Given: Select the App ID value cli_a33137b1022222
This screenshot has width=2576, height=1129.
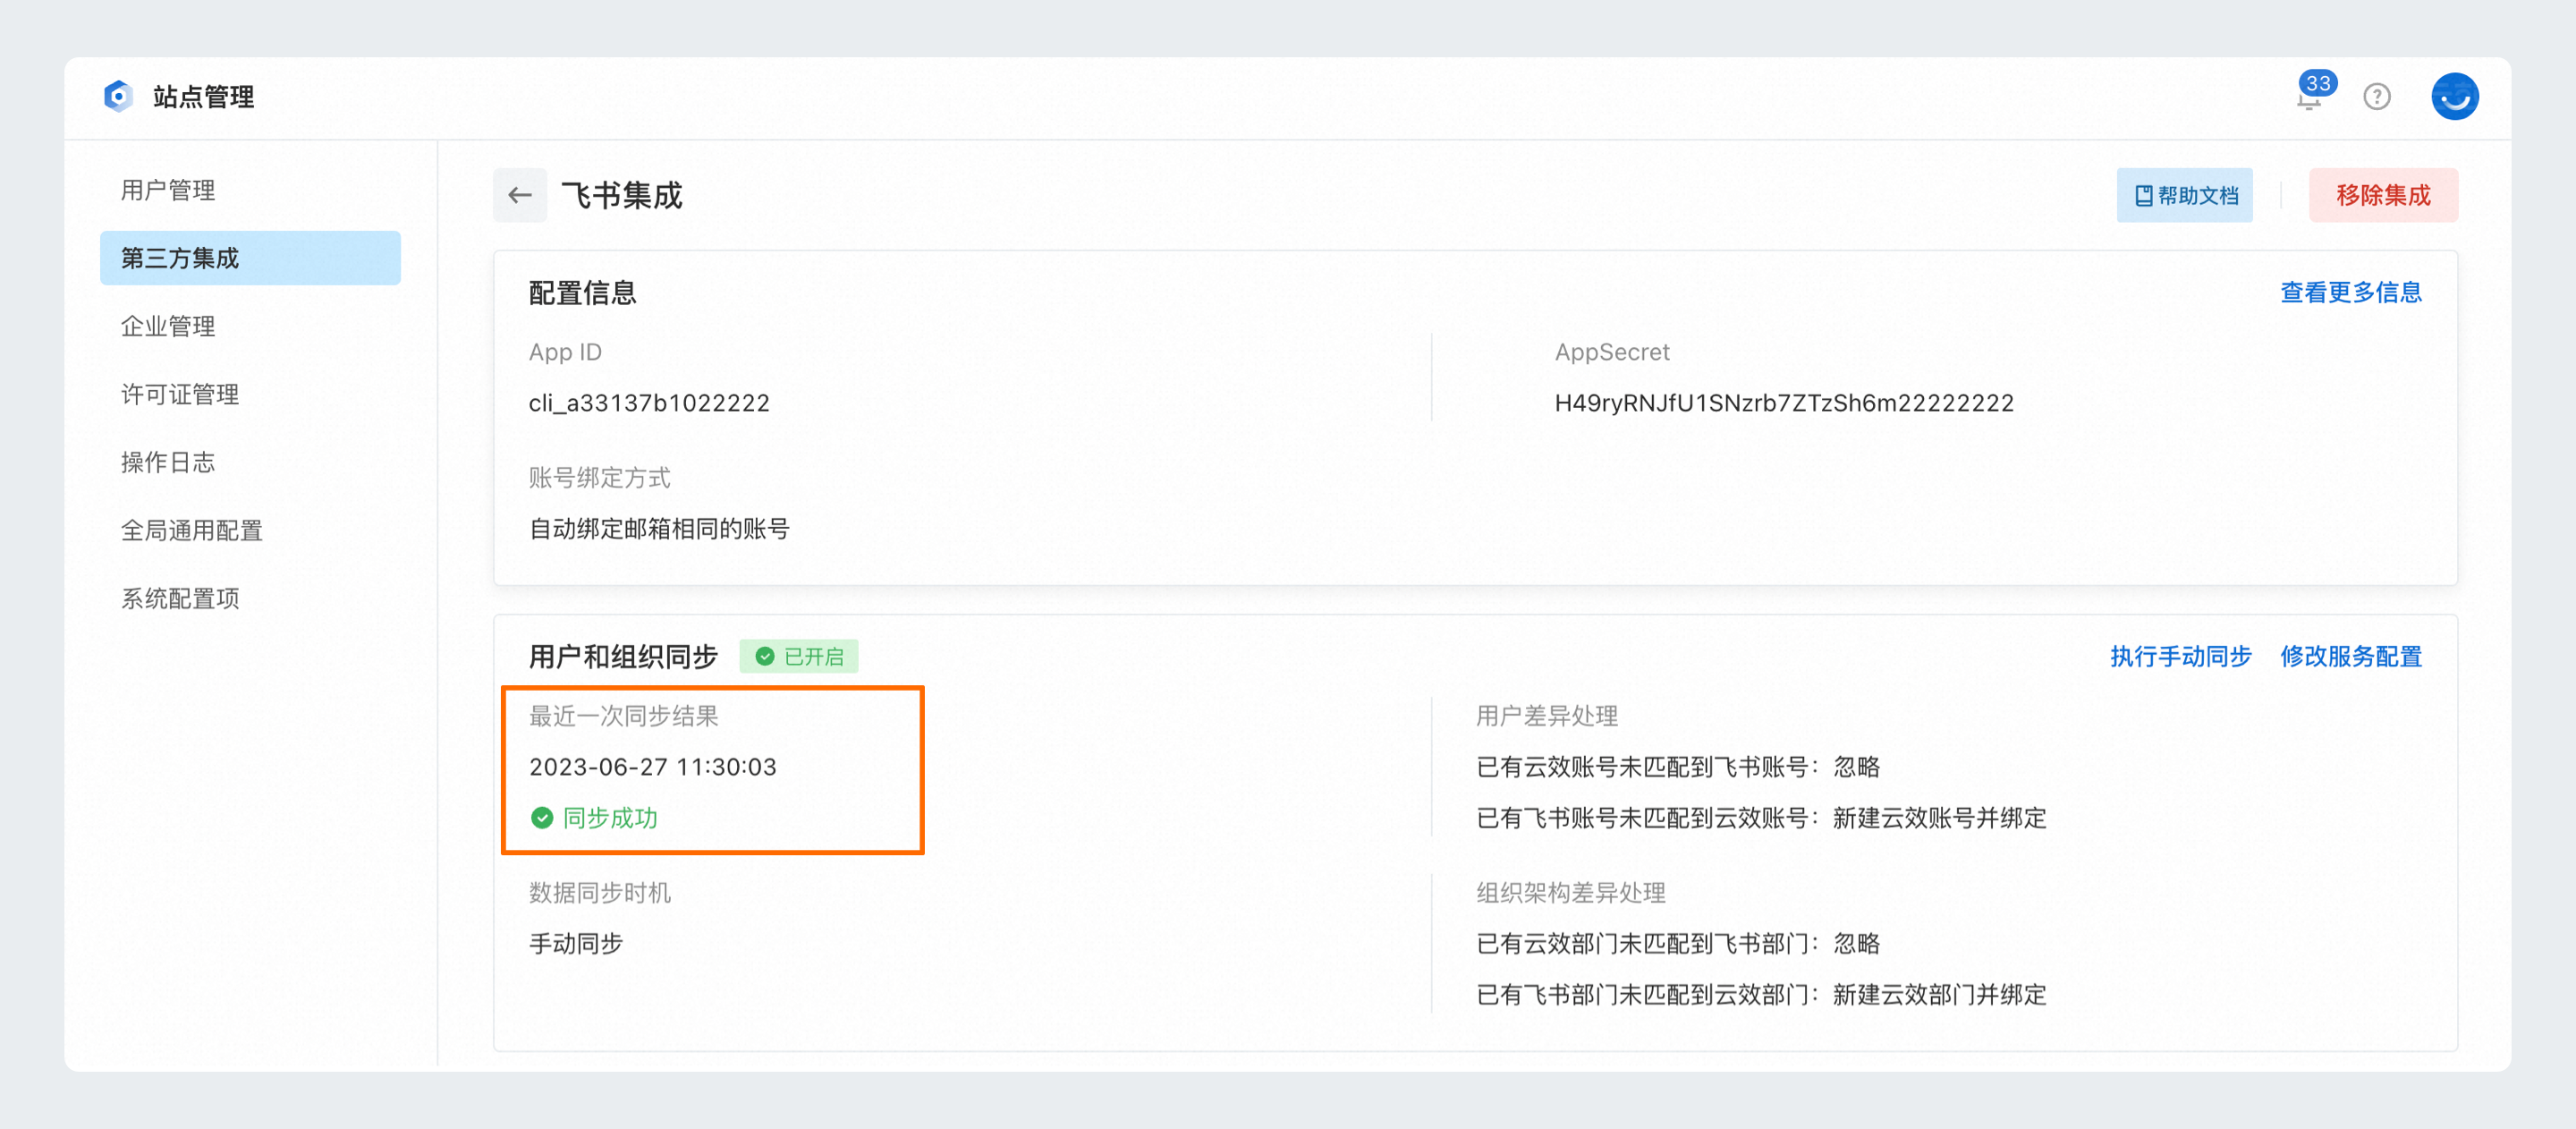Looking at the screenshot, I should coord(649,403).
